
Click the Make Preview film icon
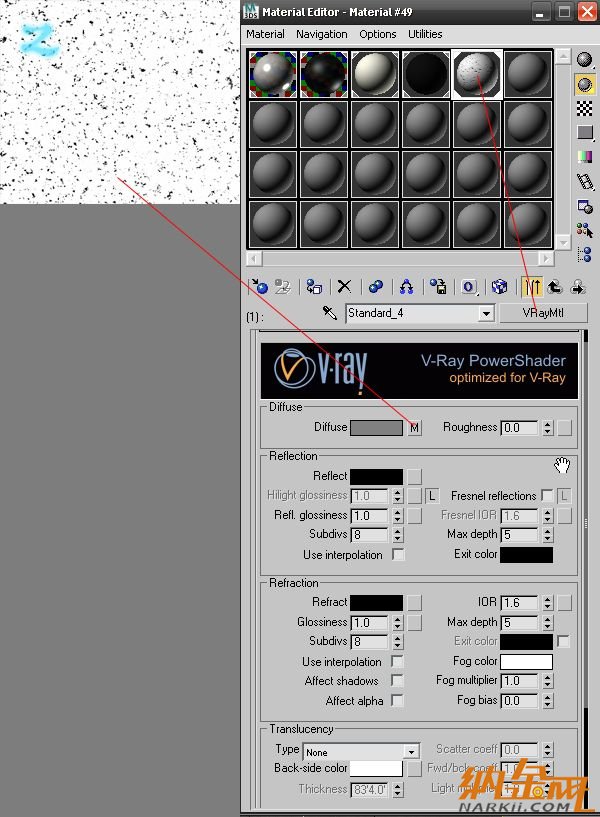pyautogui.click(x=585, y=182)
